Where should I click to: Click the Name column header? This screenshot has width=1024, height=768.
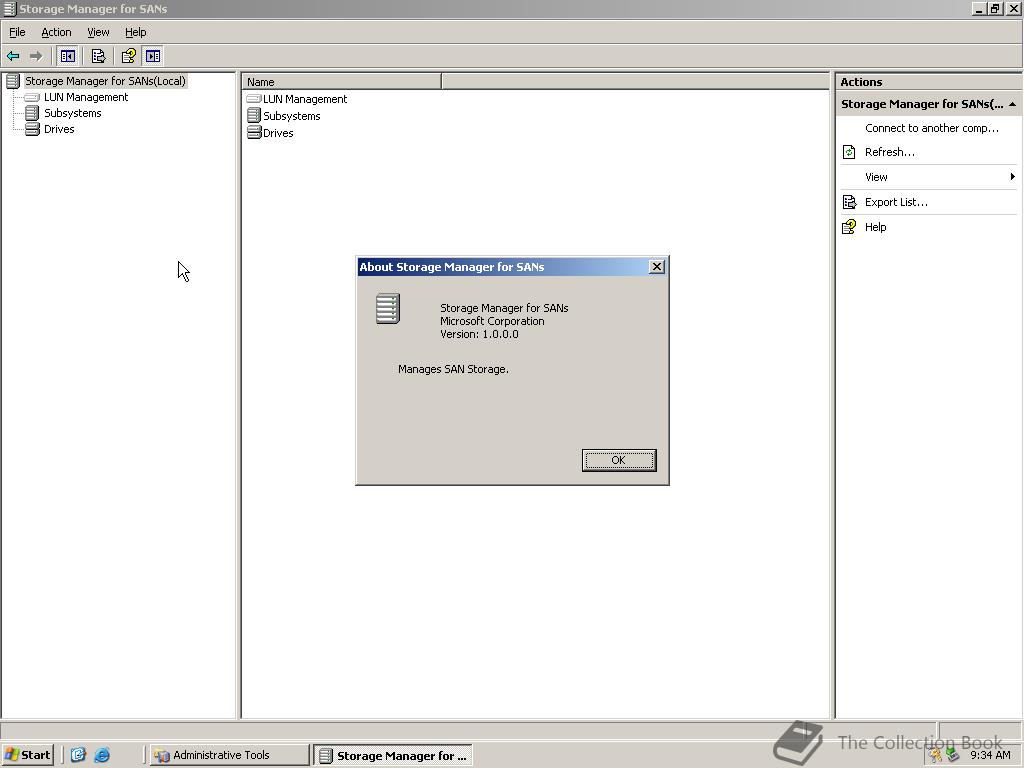(x=342, y=82)
